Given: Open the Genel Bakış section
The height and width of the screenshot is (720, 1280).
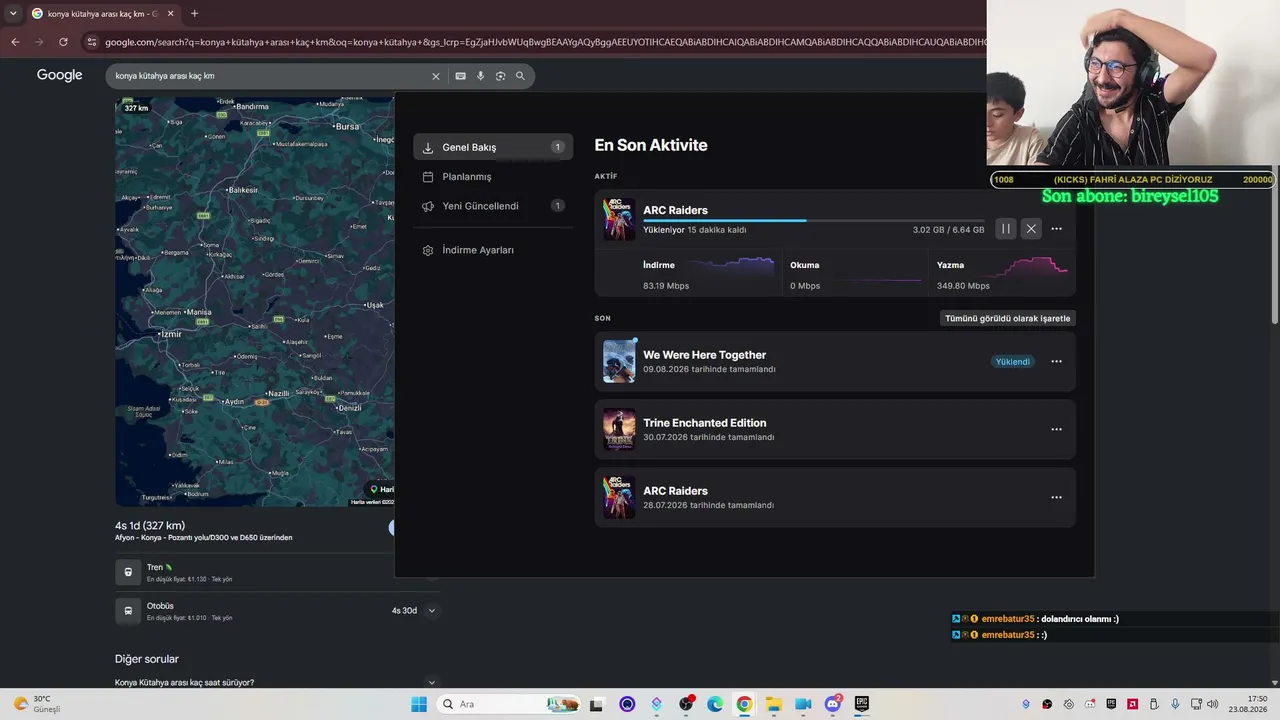Looking at the screenshot, I should [x=493, y=147].
